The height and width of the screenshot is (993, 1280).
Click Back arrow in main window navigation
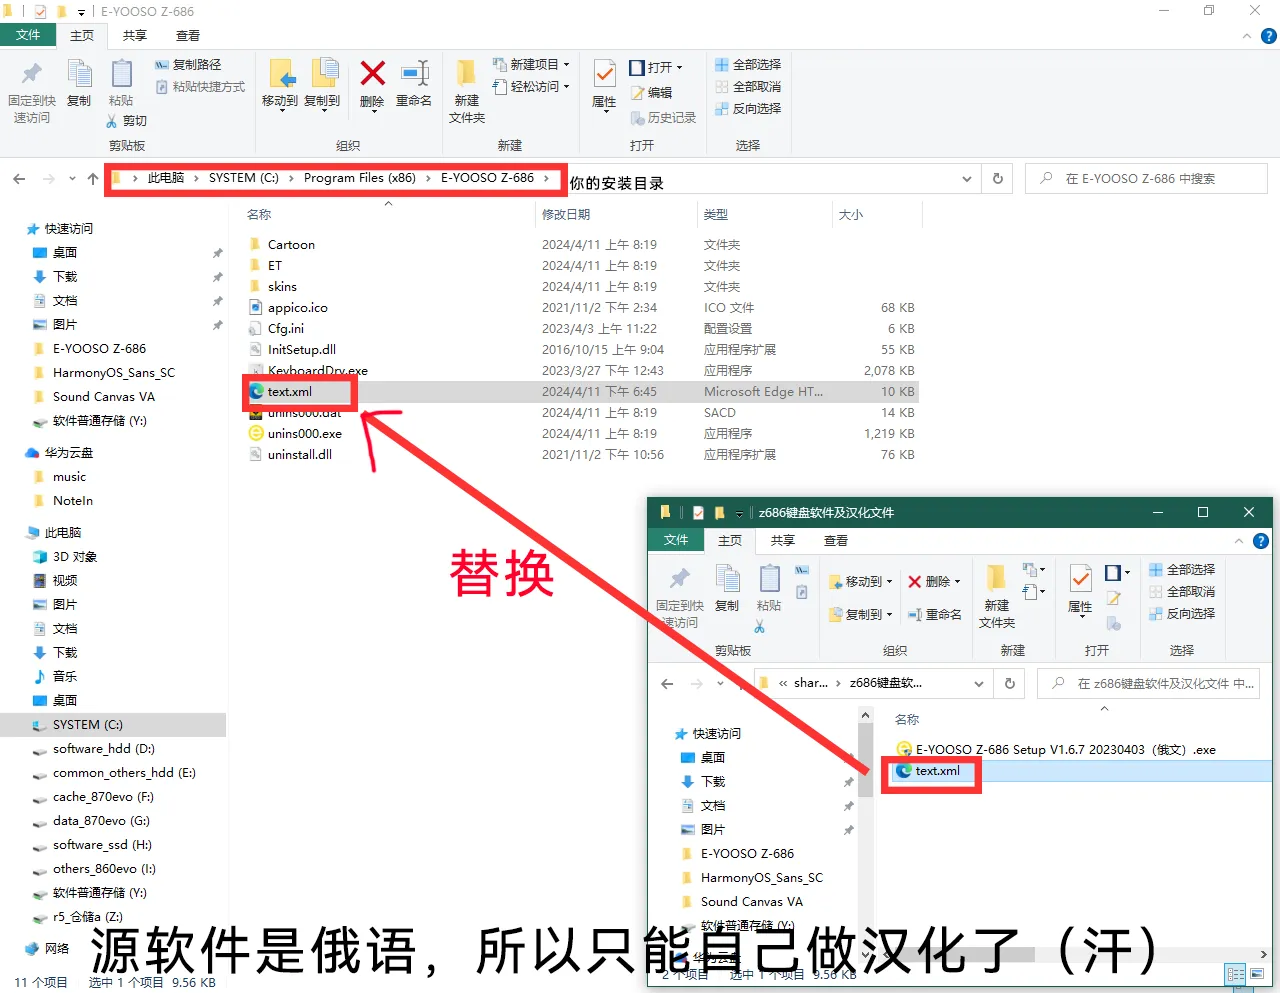19,179
